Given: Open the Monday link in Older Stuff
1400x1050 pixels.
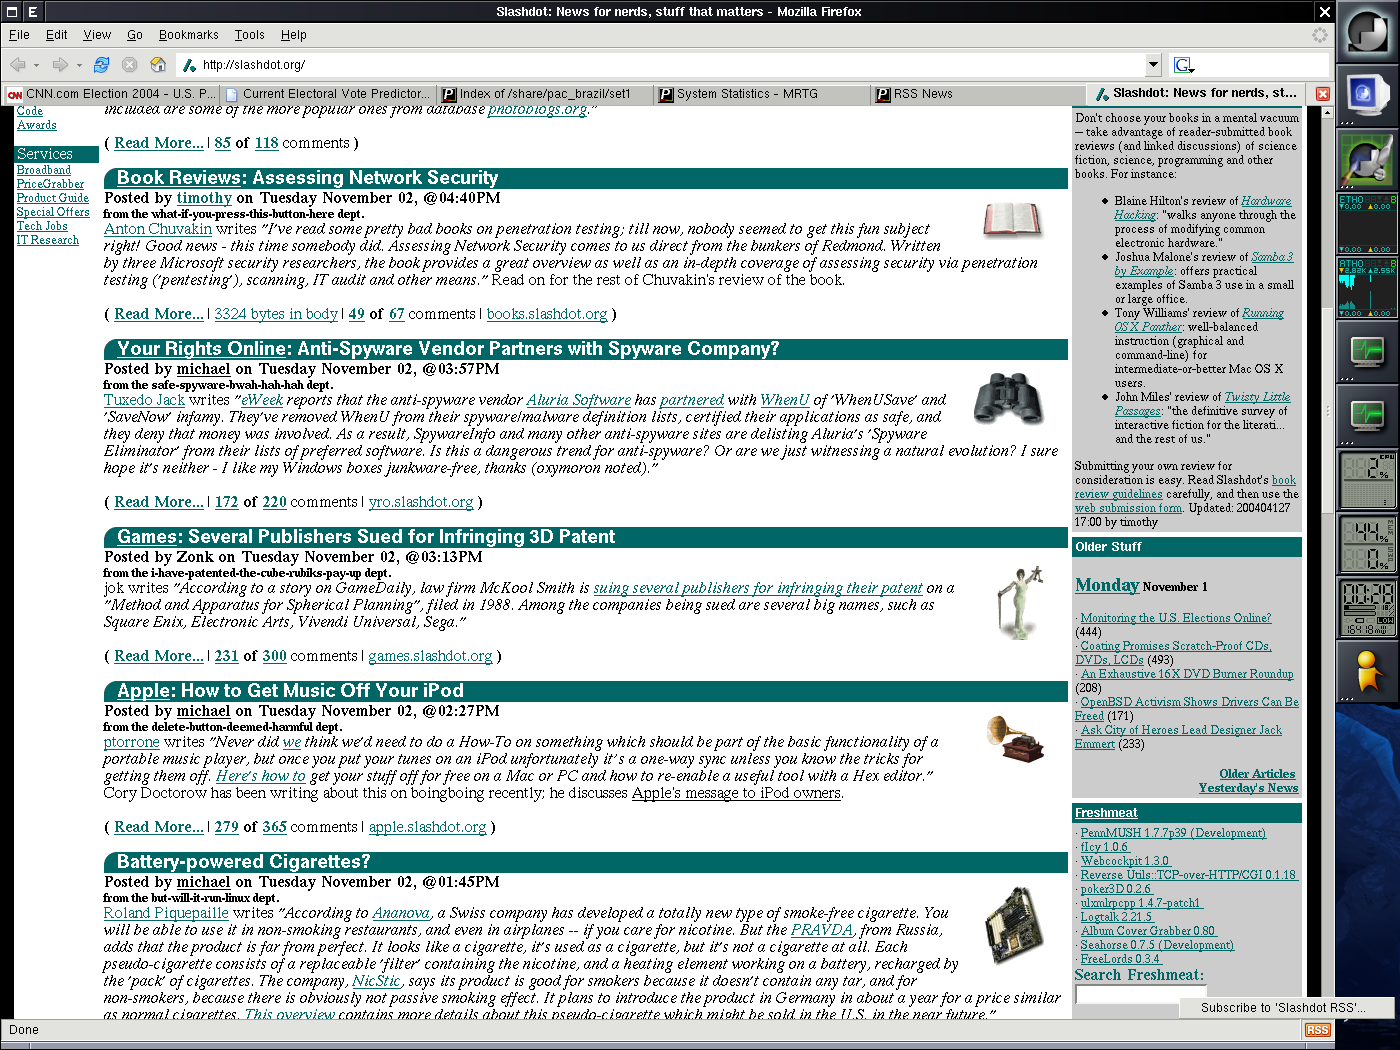Looking at the screenshot, I should pyautogui.click(x=1107, y=585).
